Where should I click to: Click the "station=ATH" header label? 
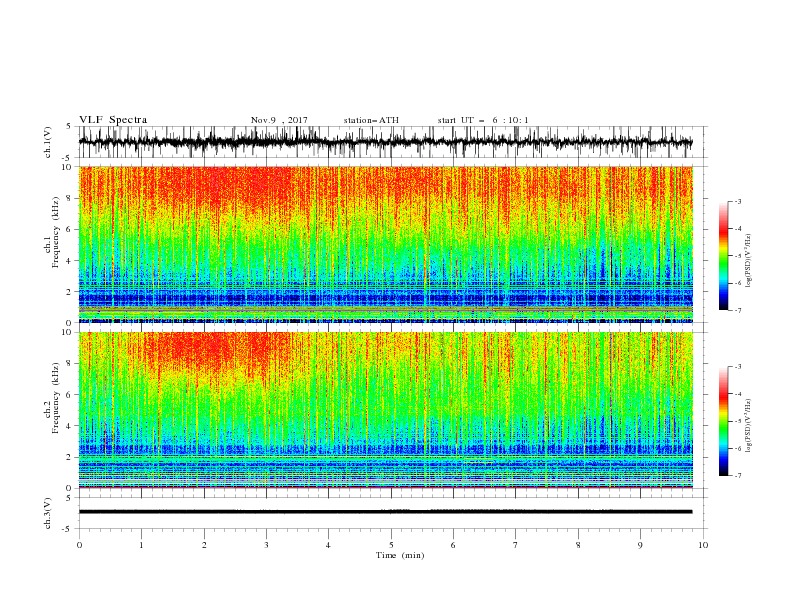point(371,120)
